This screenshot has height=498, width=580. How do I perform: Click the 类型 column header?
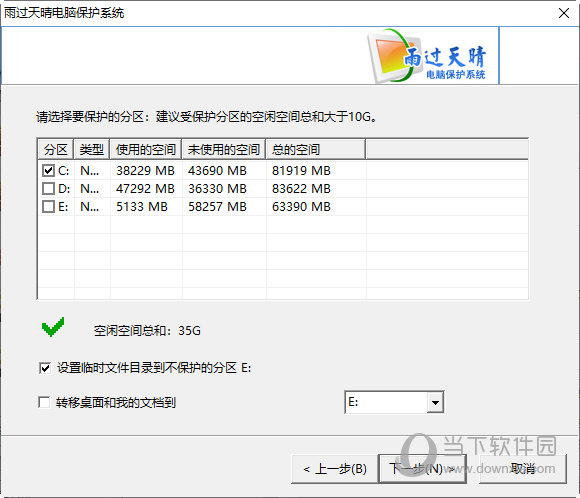point(91,149)
